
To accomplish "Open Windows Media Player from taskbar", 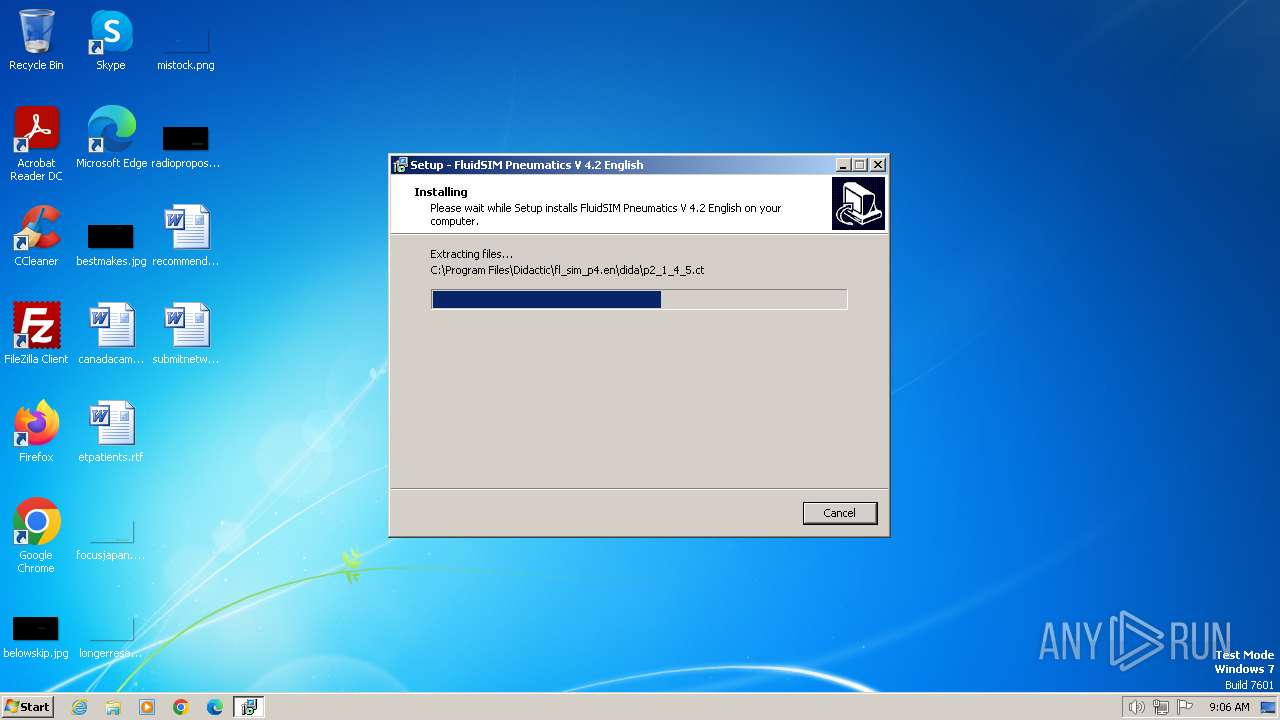I will 147,707.
